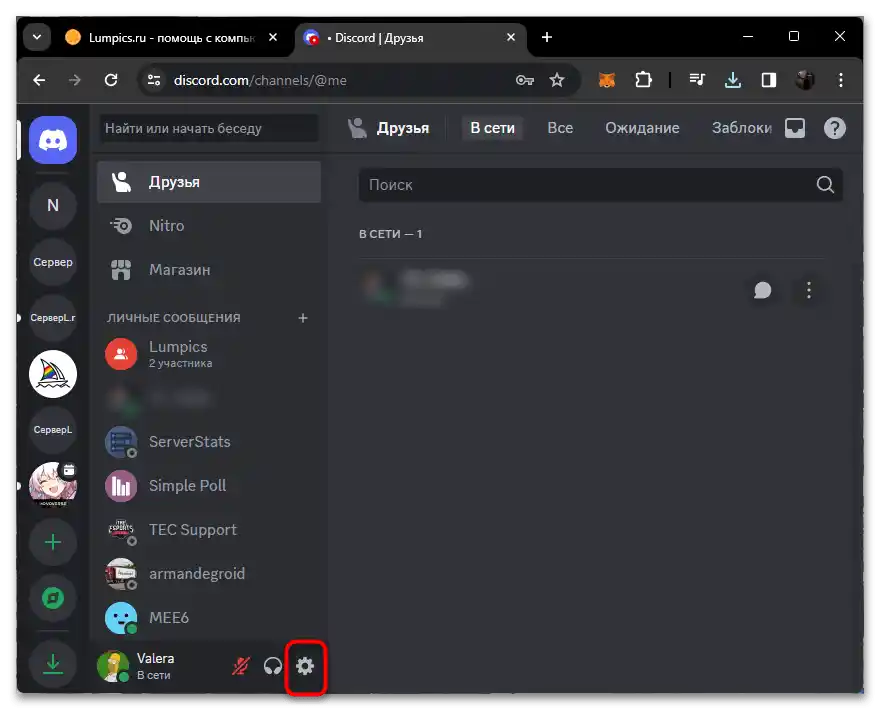Open the browser extensions puzzle icon

[x=643, y=80]
